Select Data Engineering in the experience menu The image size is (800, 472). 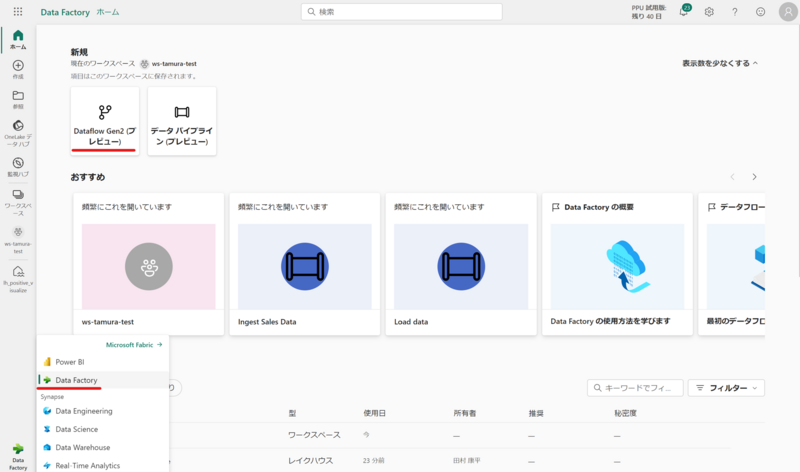[103, 411]
